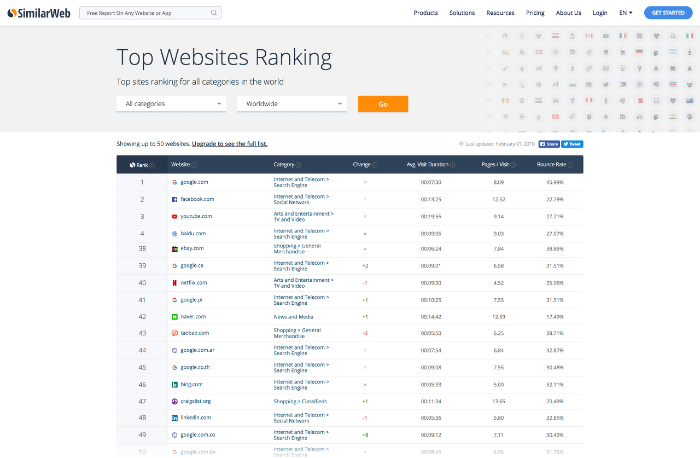Click the ebay.com favicon icon
Viewport: 700px width, 458px height.
175,249
